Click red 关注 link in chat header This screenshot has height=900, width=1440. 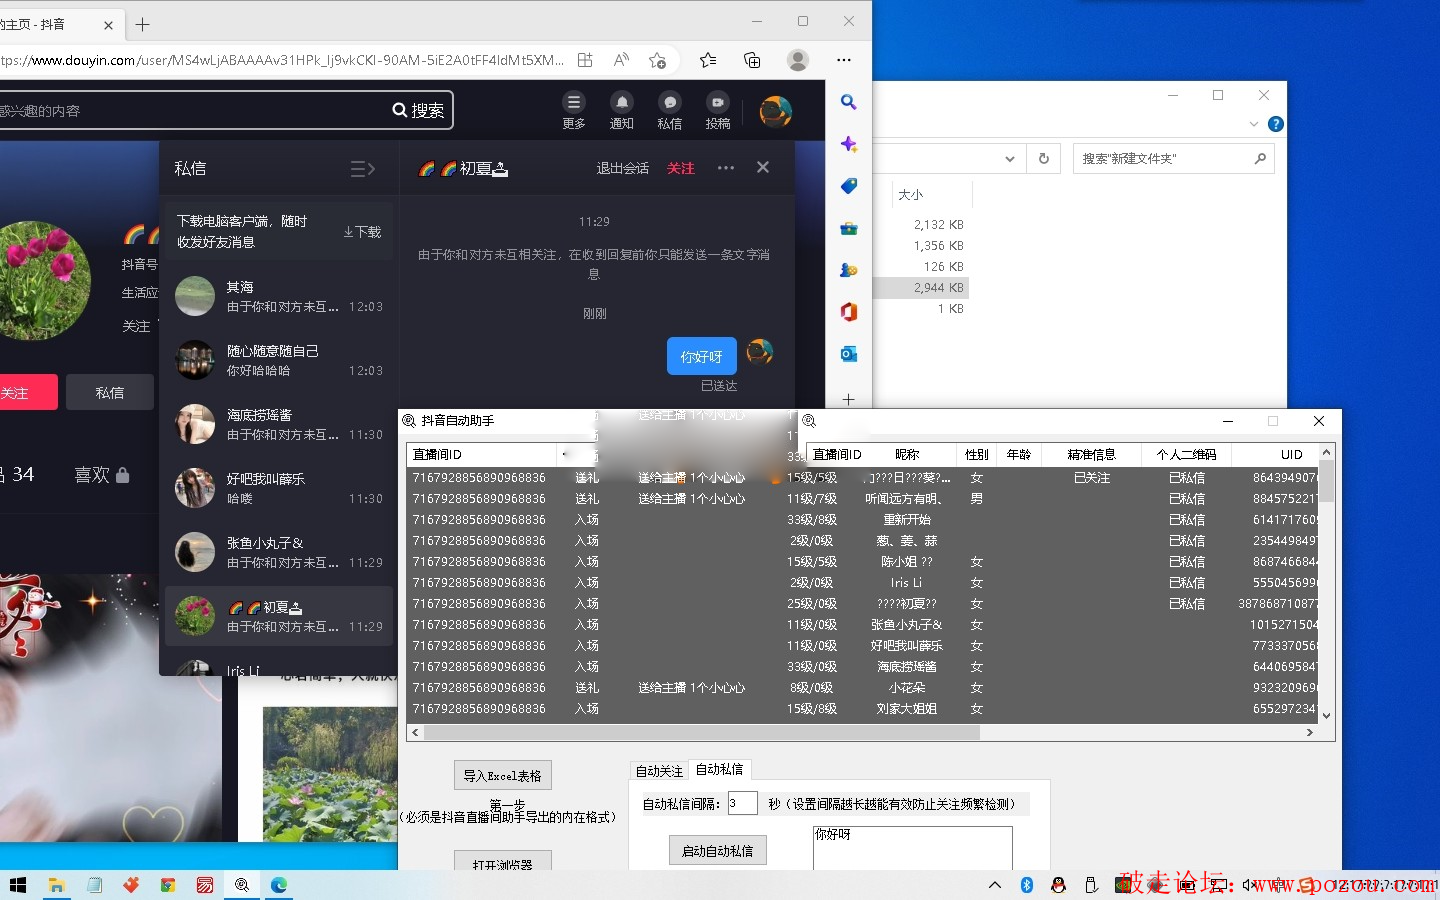pos(681,168)
